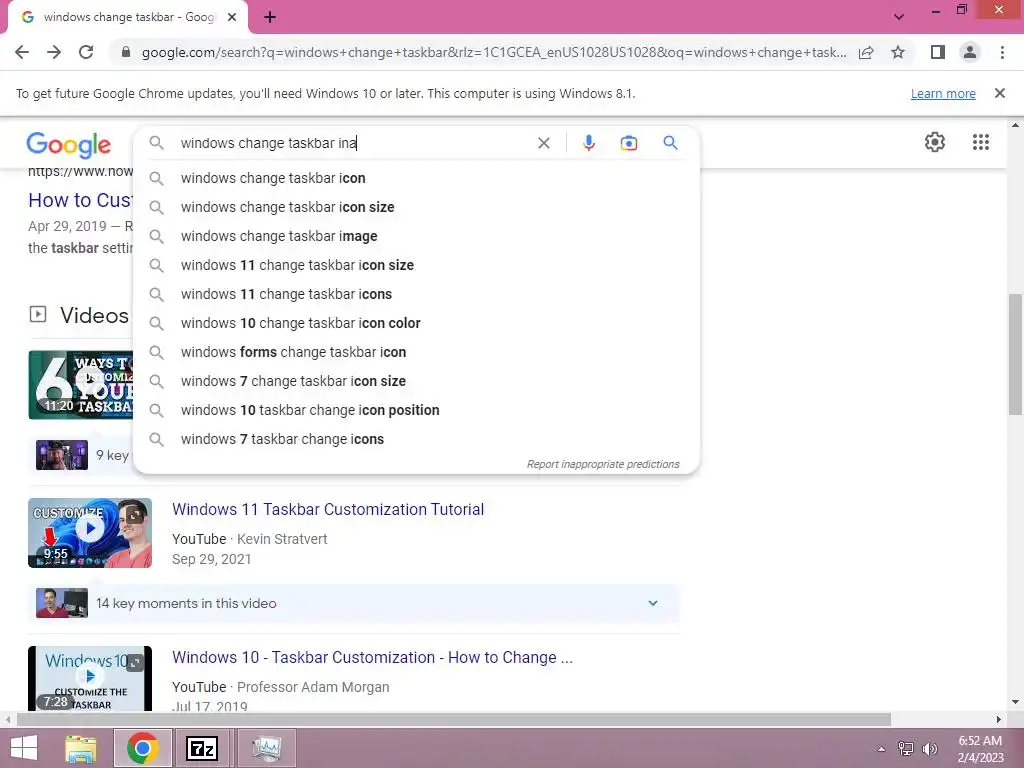Play the Windows 10 customize taskbar thumbnail
The image size is (1024, 768).
90,679
